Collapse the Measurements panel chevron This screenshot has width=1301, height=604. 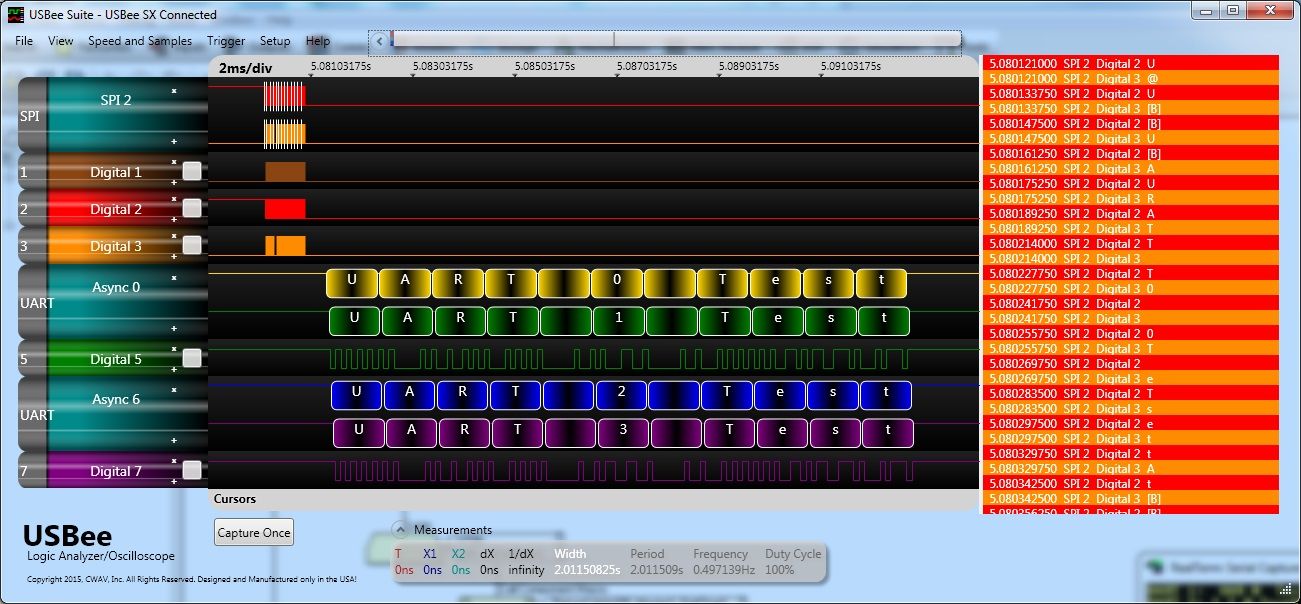click(x=400, y=530)
